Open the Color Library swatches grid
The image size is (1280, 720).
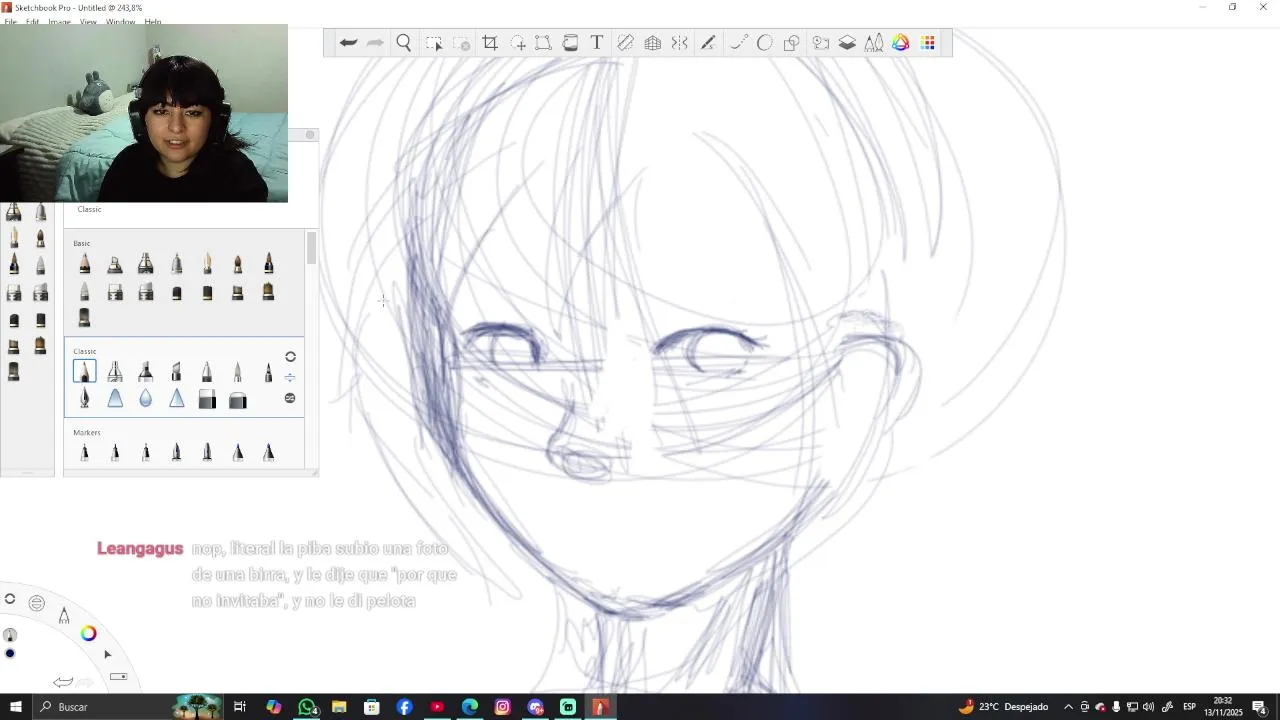click(x=928, y=43)
